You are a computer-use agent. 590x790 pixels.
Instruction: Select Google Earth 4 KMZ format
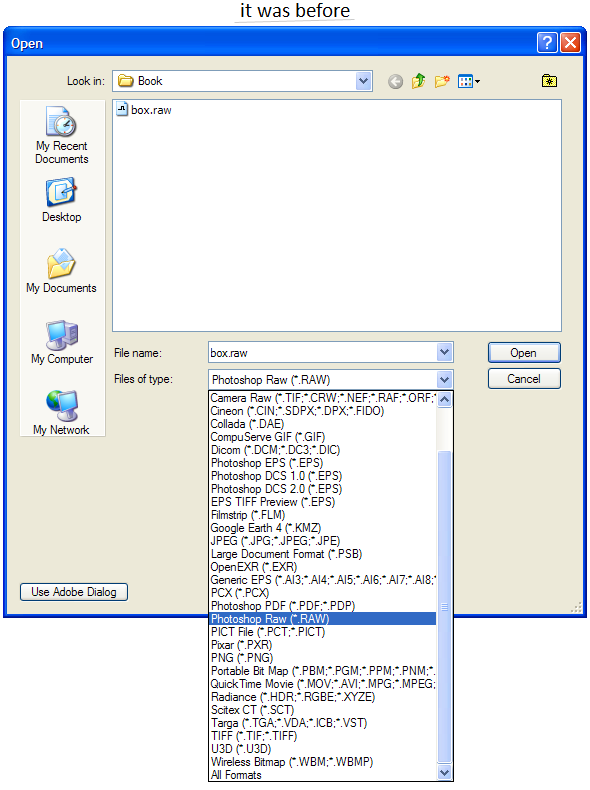pyautogui.click(x=322, y=528)
